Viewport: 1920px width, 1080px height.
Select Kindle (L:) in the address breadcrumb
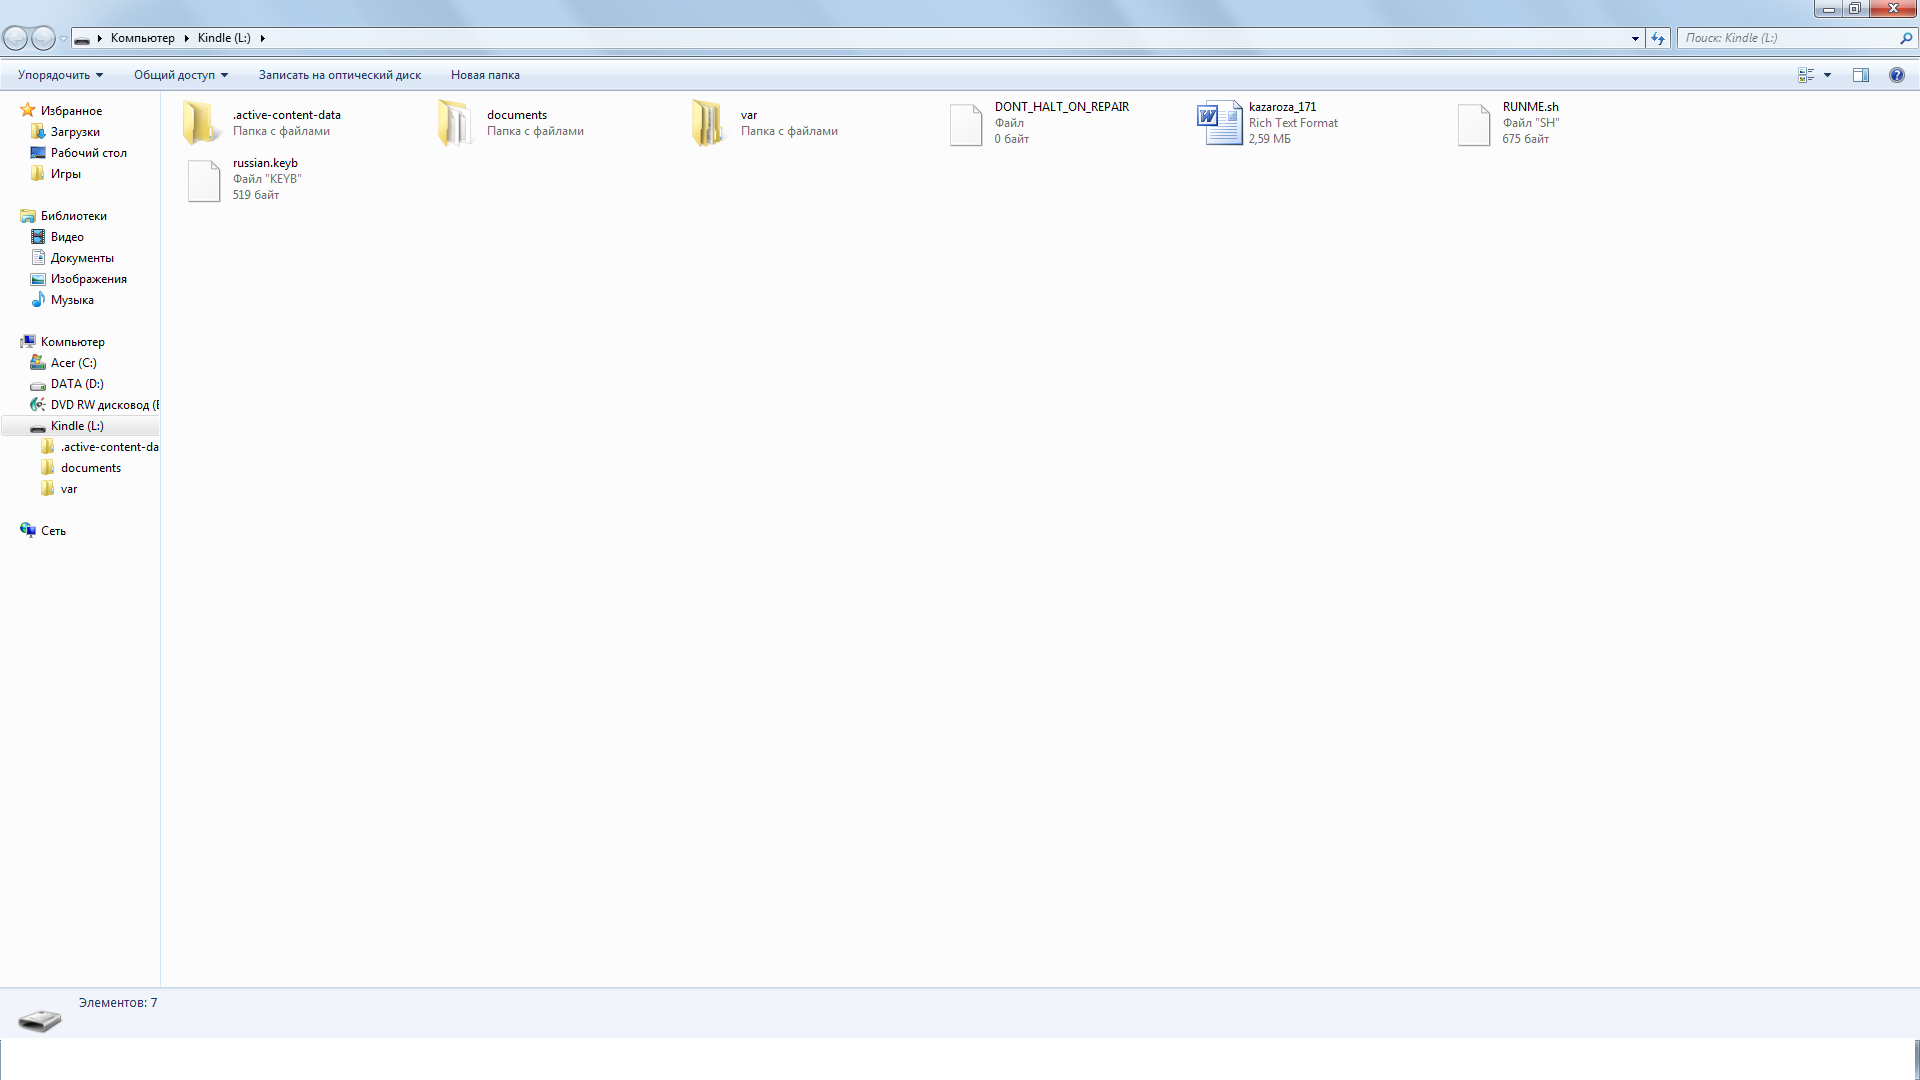tap(224, 38)
